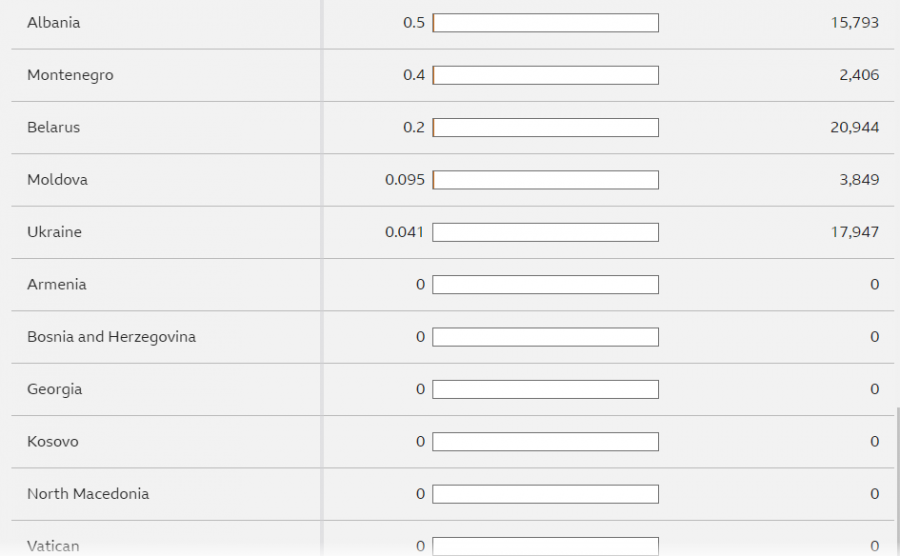Select the Moldova row label
This screenshot has width=900, height=556.
point(57,180)
